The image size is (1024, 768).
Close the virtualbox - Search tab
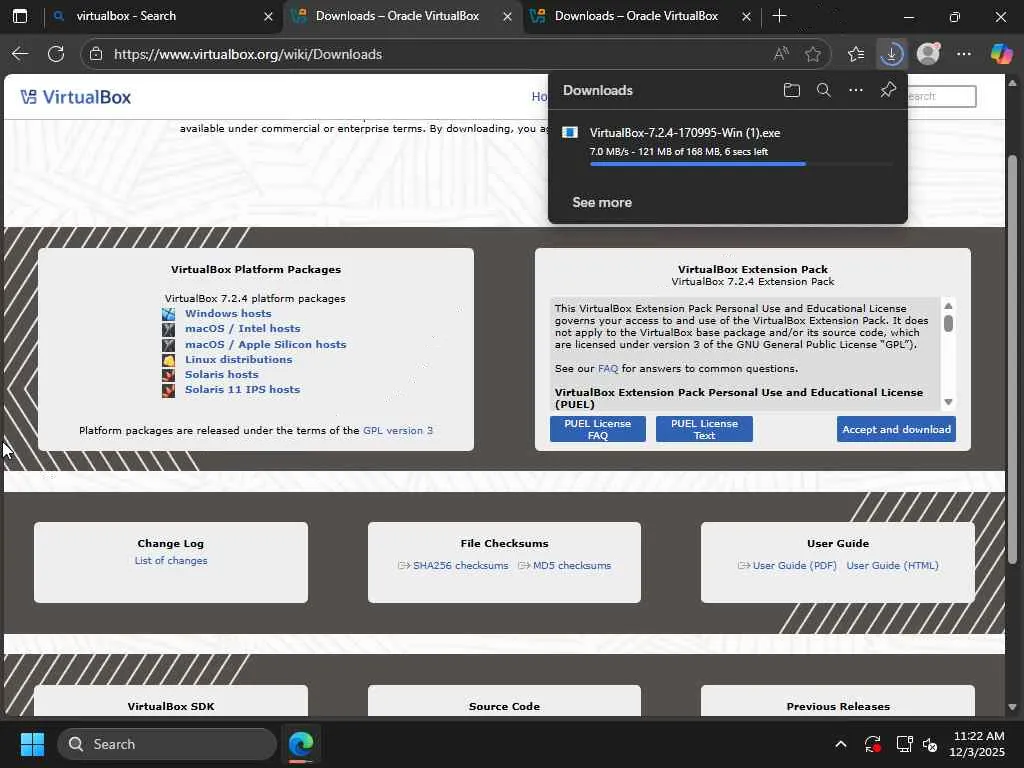pyautogui.click(x=268, y=16)
